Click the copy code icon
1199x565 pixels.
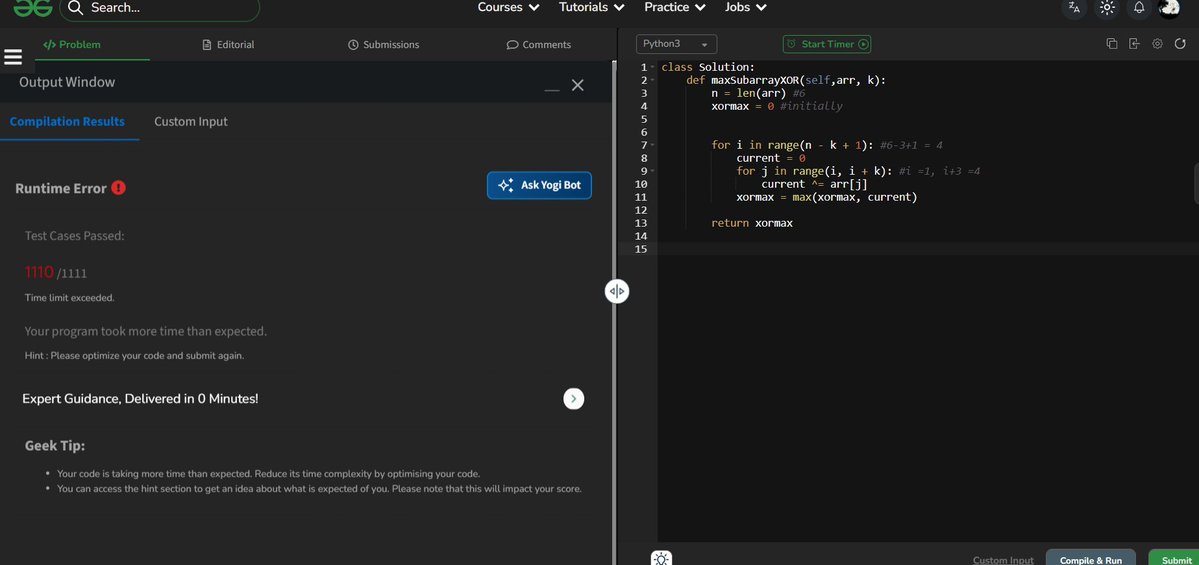[x=1112, y=44]
